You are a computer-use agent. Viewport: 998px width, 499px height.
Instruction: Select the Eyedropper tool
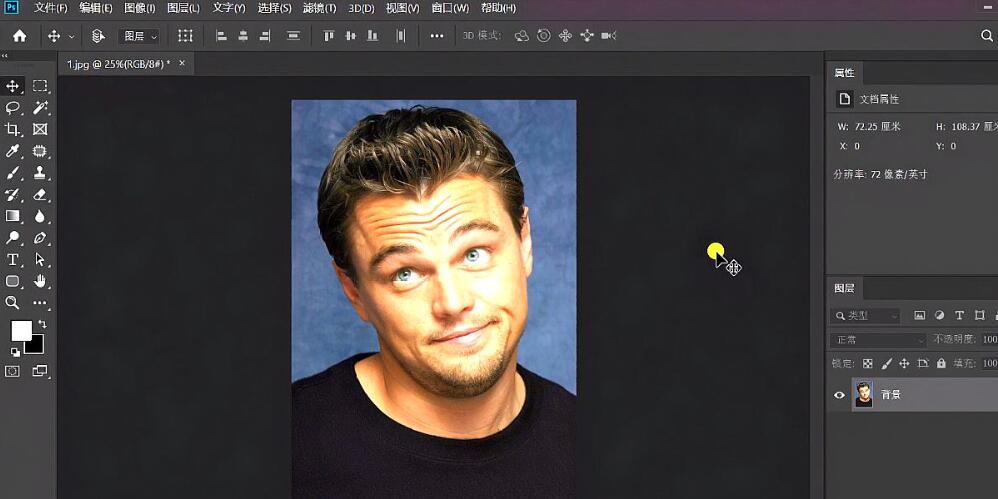point(13,151)
